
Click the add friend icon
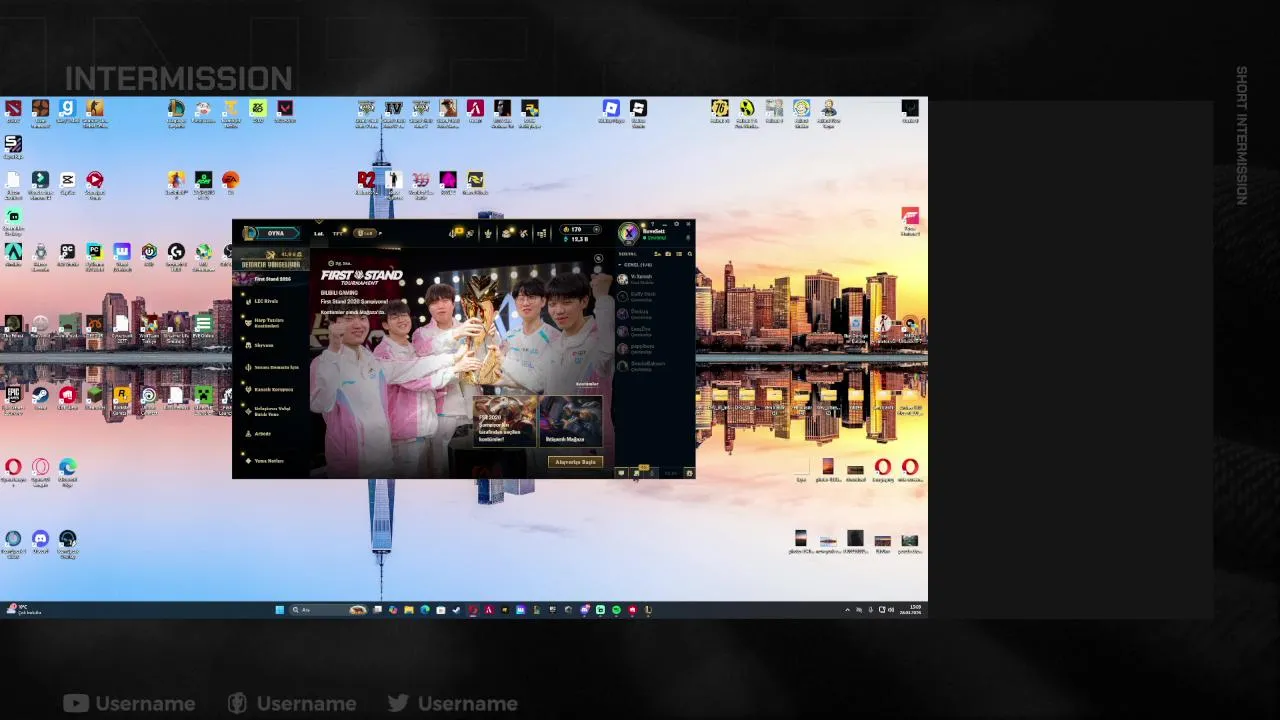tap(657, 254)
